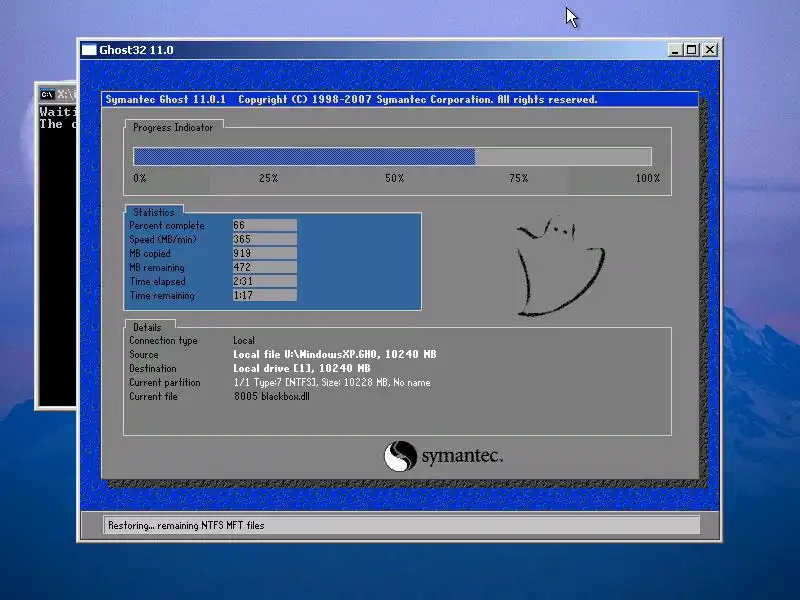Click the current file 8005 blackbox.dll

272,396
